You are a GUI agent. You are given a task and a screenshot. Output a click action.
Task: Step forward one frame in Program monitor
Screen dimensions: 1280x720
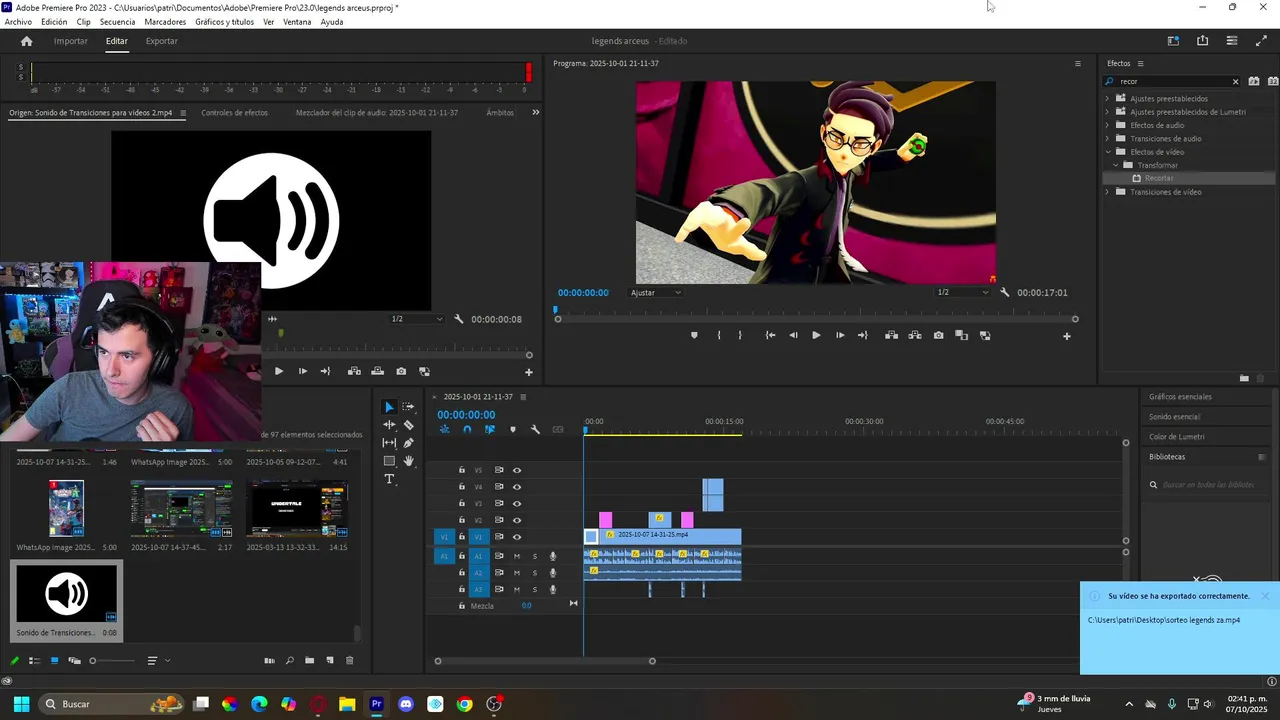click(x=839, y=336)
